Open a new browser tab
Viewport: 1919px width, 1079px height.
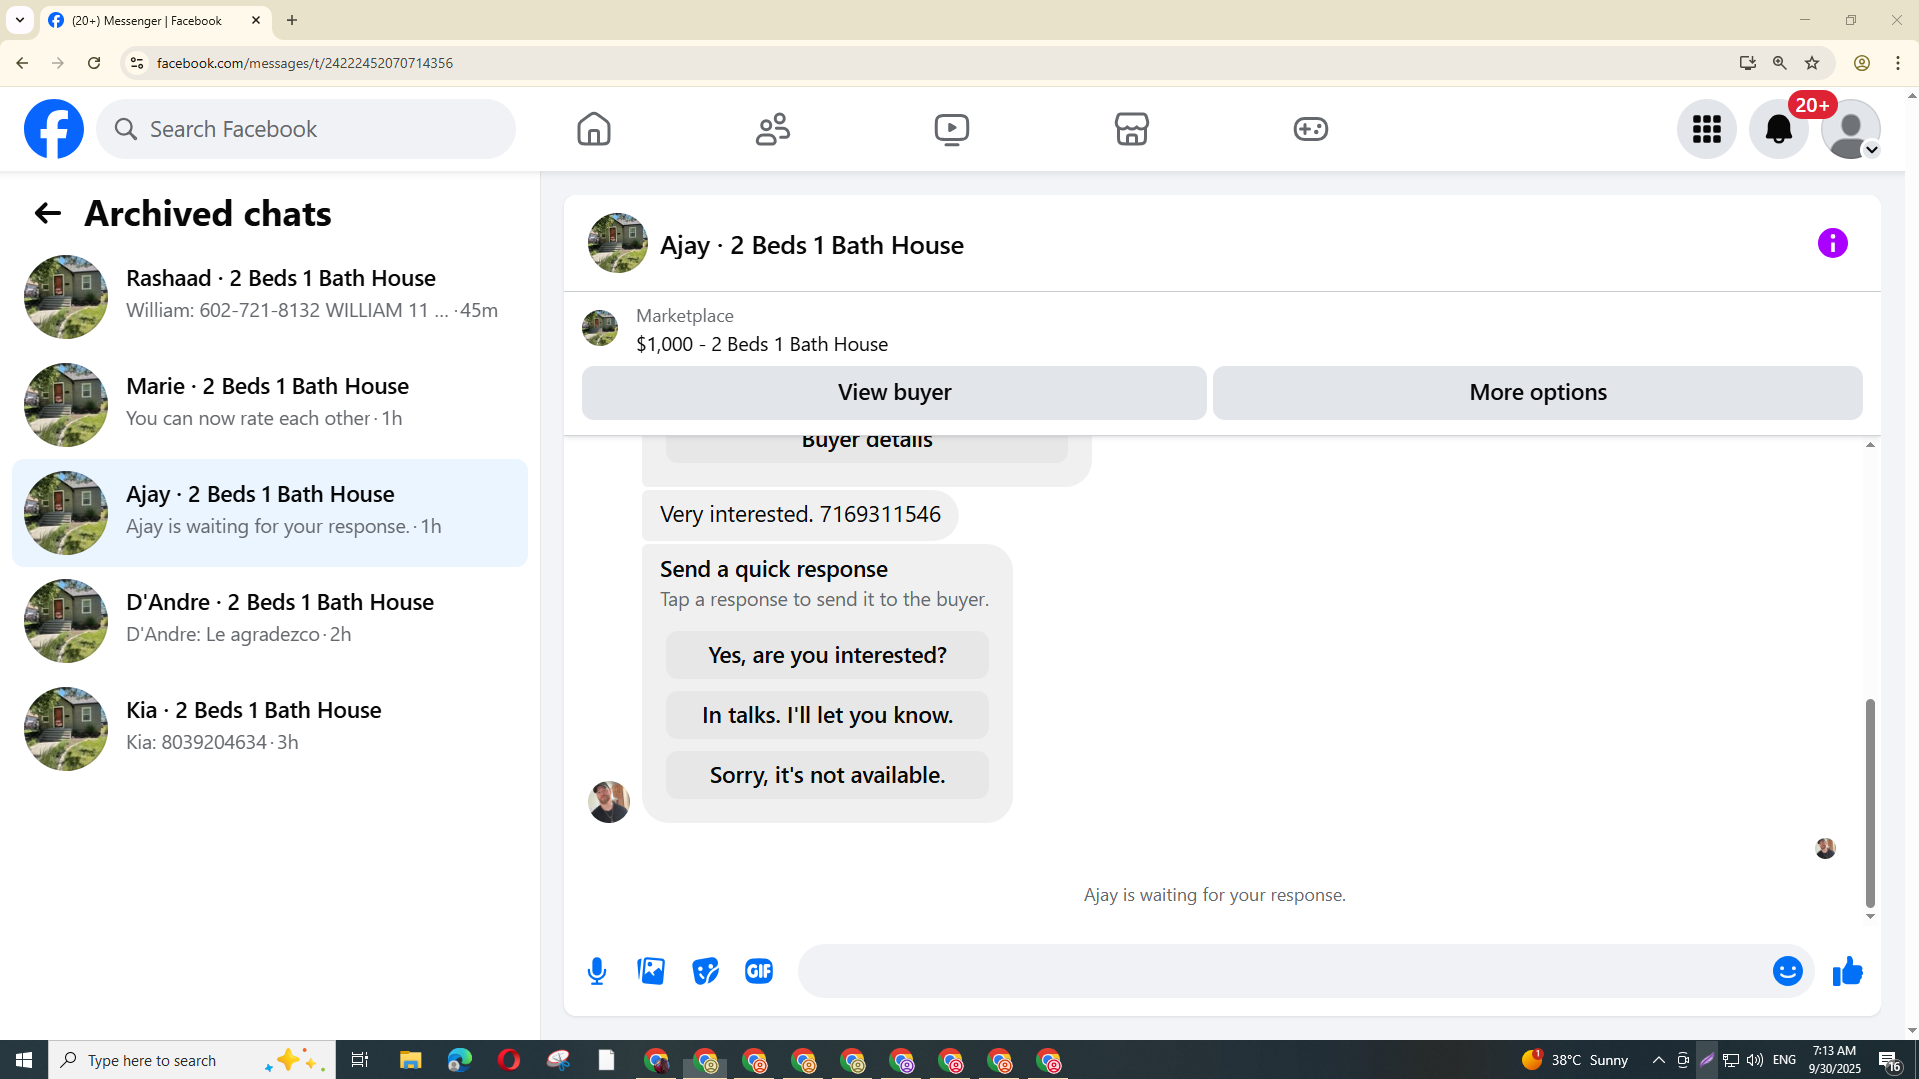[x=292, y=20]
